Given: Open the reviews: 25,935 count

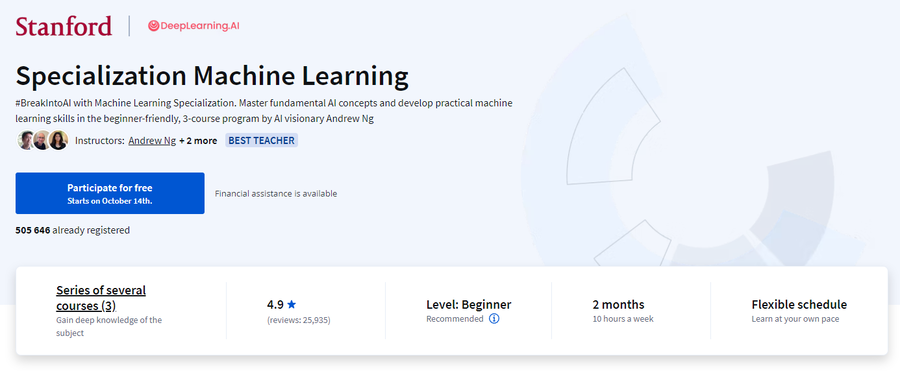Looking at the screenshot, I should click(x=299, y=320).
